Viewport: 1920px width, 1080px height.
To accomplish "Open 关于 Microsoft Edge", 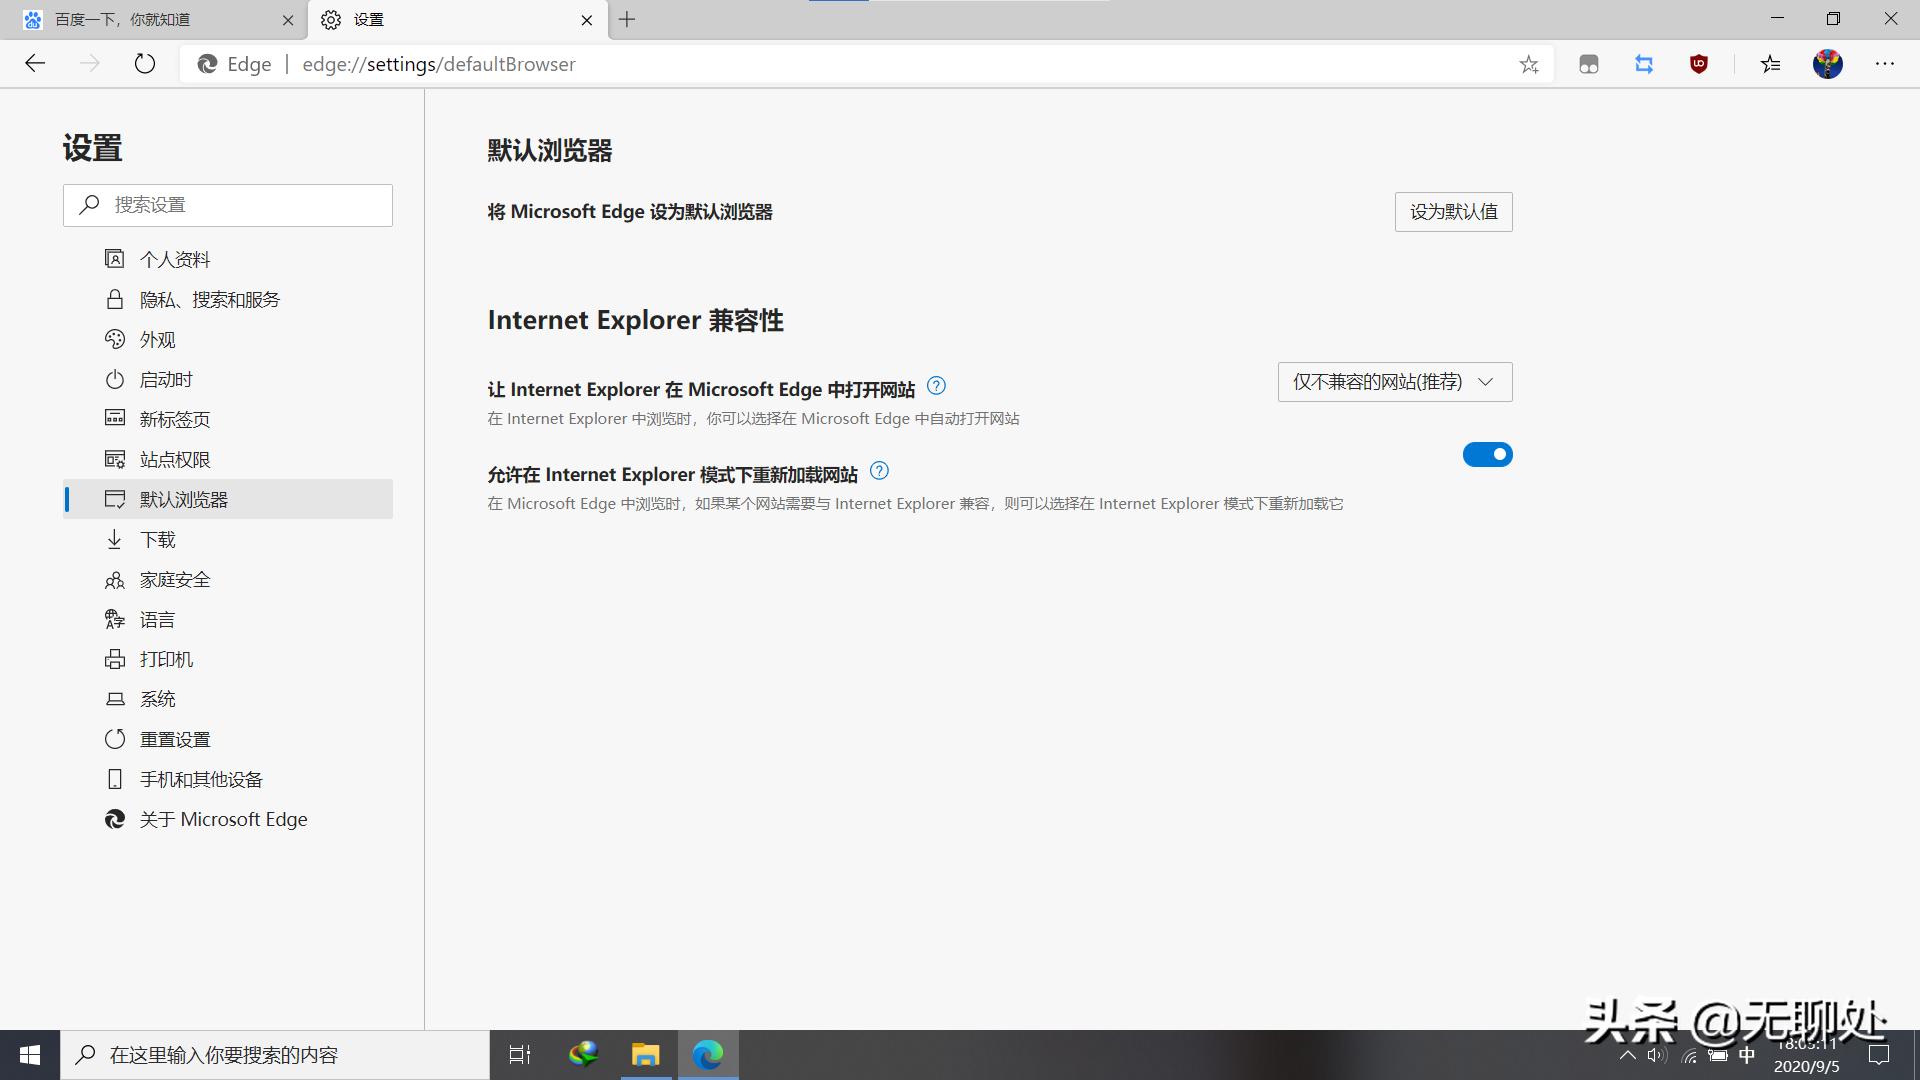I will click(224, 819).
